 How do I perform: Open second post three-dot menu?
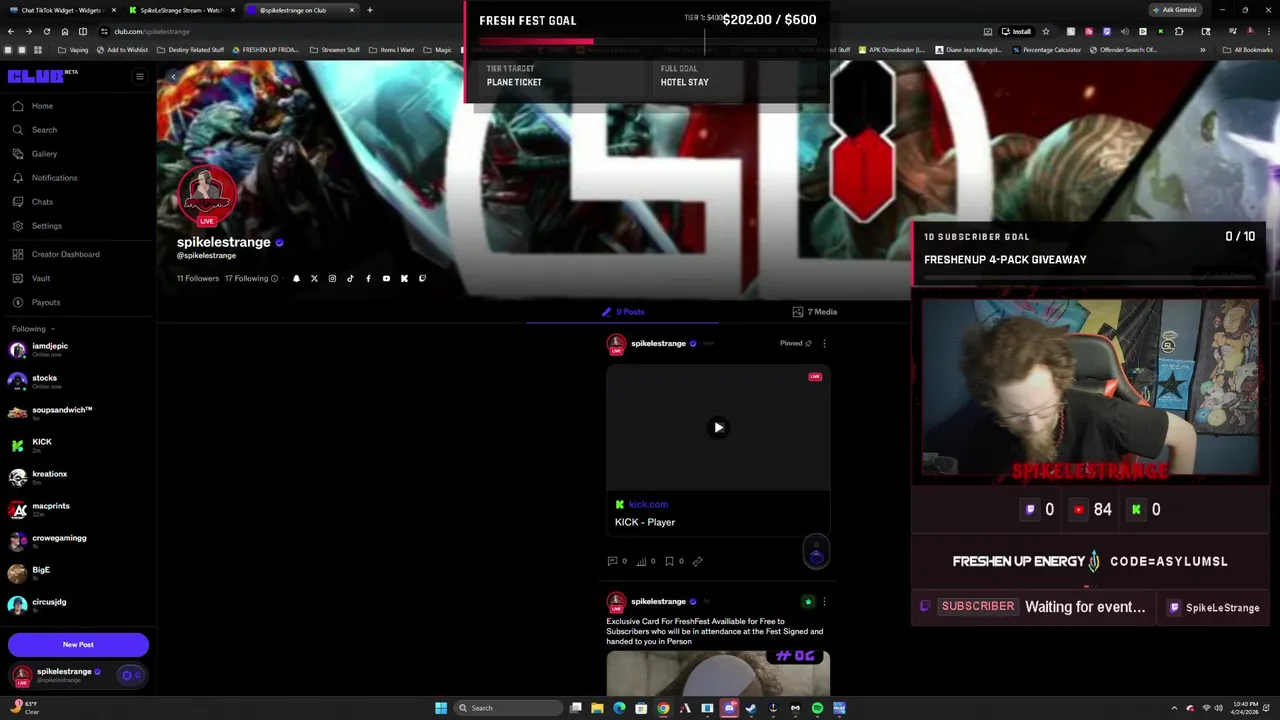824,601
